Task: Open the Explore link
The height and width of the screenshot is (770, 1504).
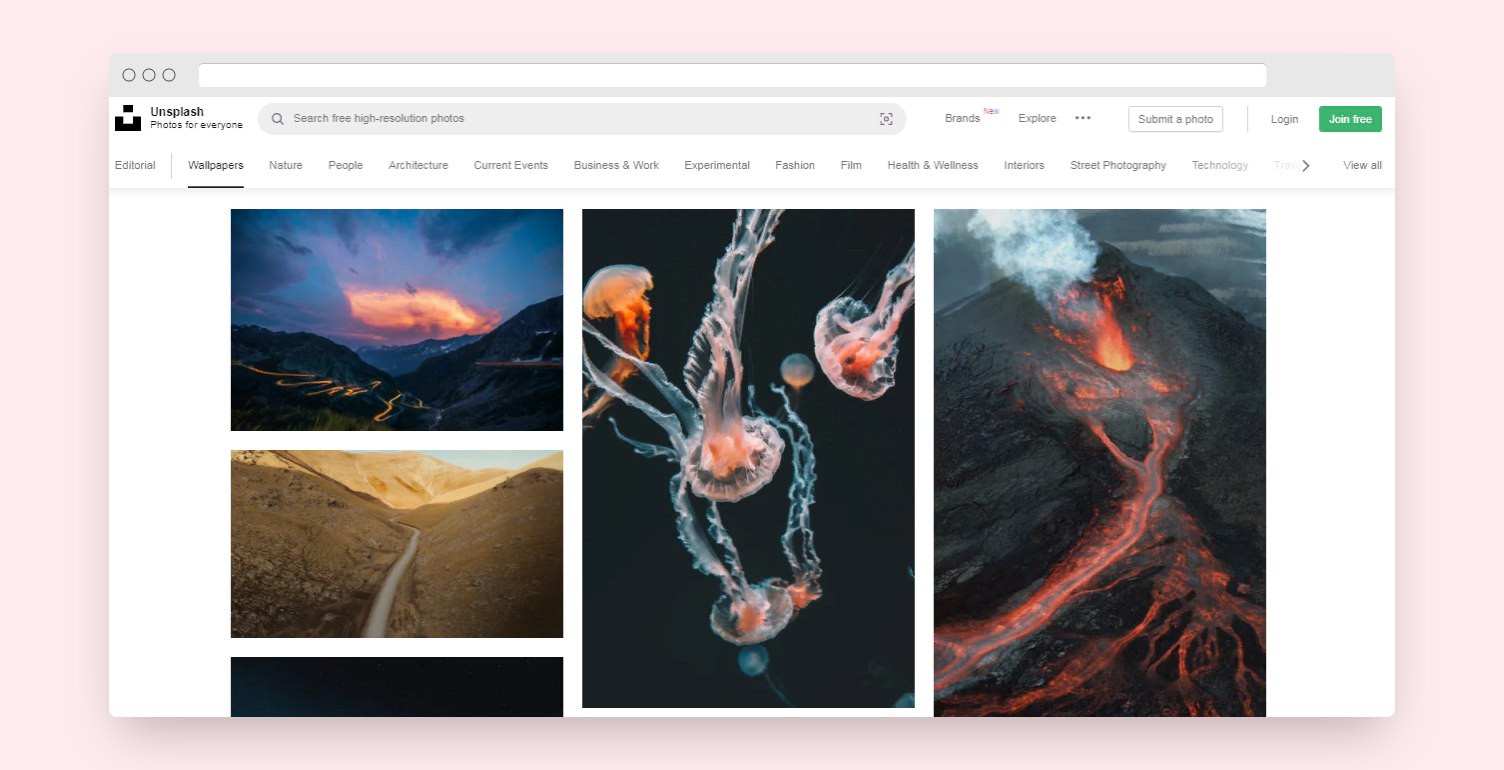Action: click(1037, 118)
